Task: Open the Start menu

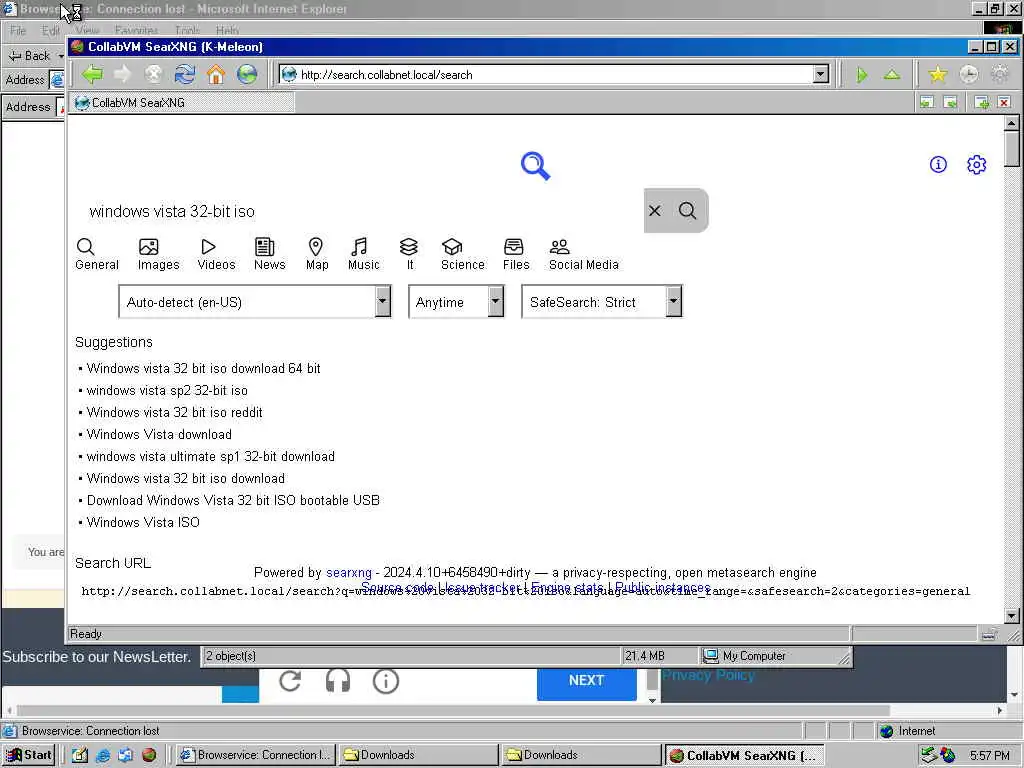Action: (x=28, y=755)
